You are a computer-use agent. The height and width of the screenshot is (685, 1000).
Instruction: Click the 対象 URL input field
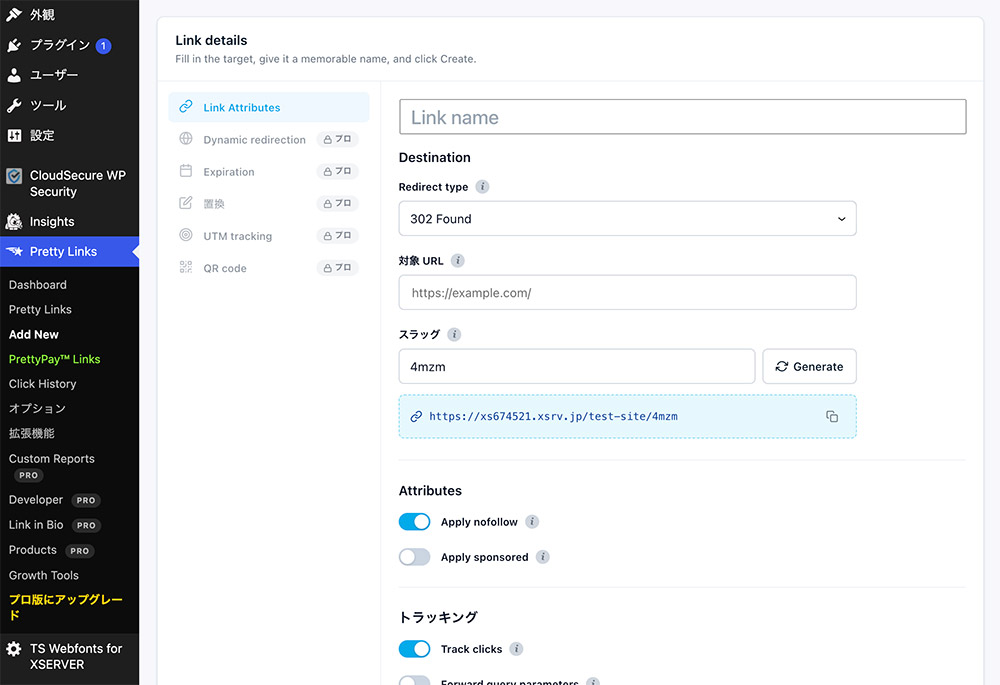click(628, 293)
